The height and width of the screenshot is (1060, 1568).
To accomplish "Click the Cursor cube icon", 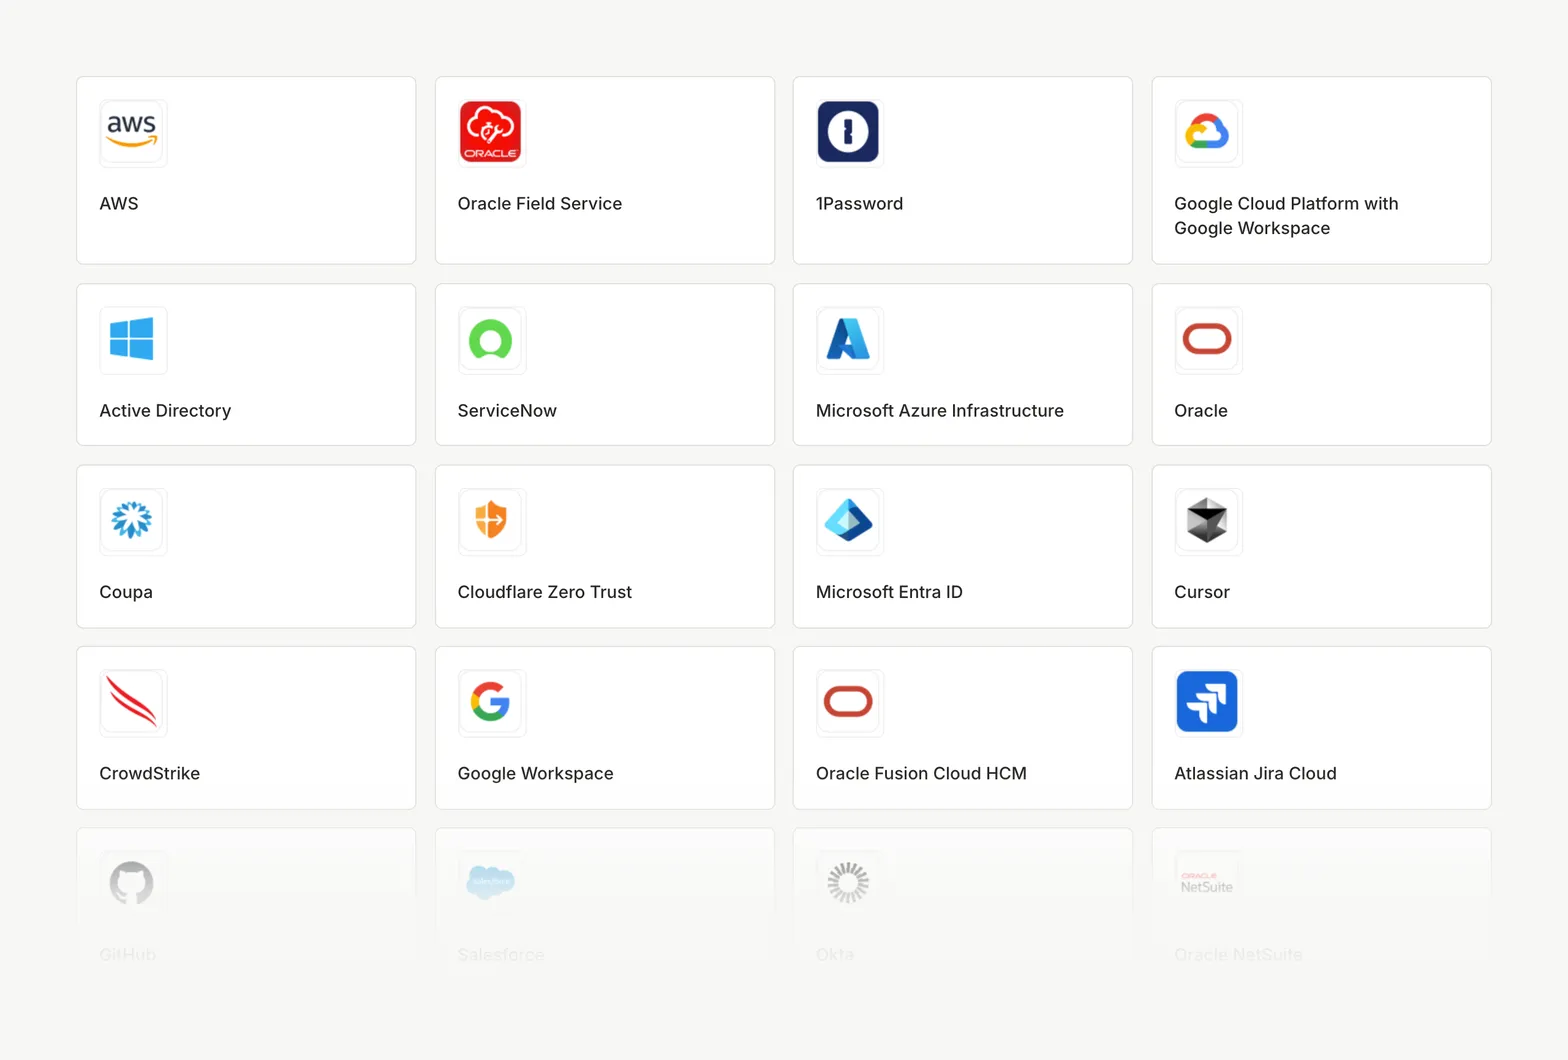I will (x=1207, y=520).
